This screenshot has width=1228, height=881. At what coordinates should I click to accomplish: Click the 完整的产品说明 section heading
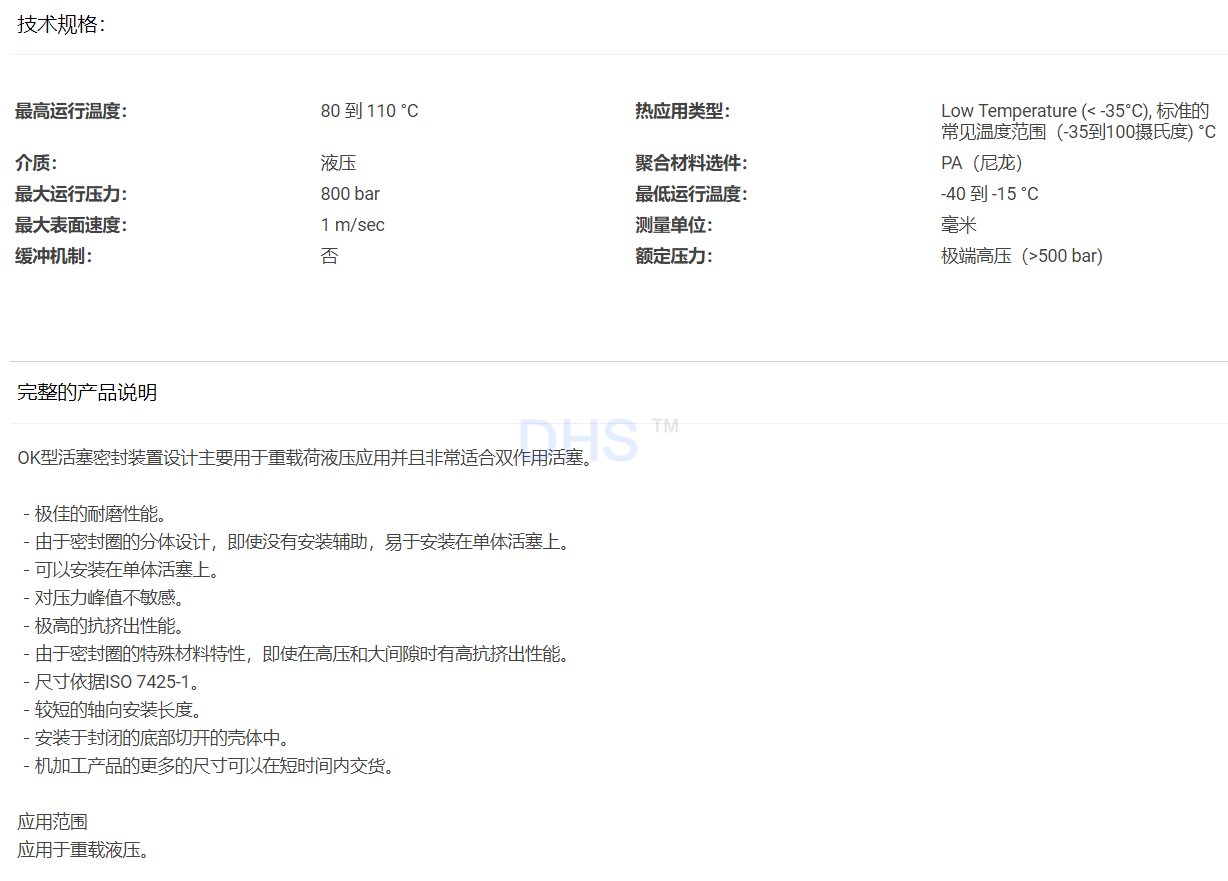tap(87, 392)
